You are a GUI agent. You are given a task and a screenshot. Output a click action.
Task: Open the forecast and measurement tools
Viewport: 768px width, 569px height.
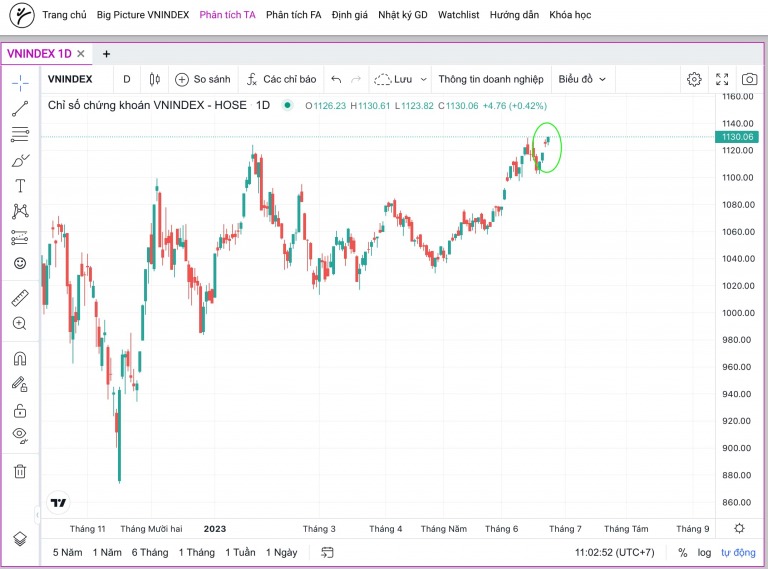tap(20, 237)
